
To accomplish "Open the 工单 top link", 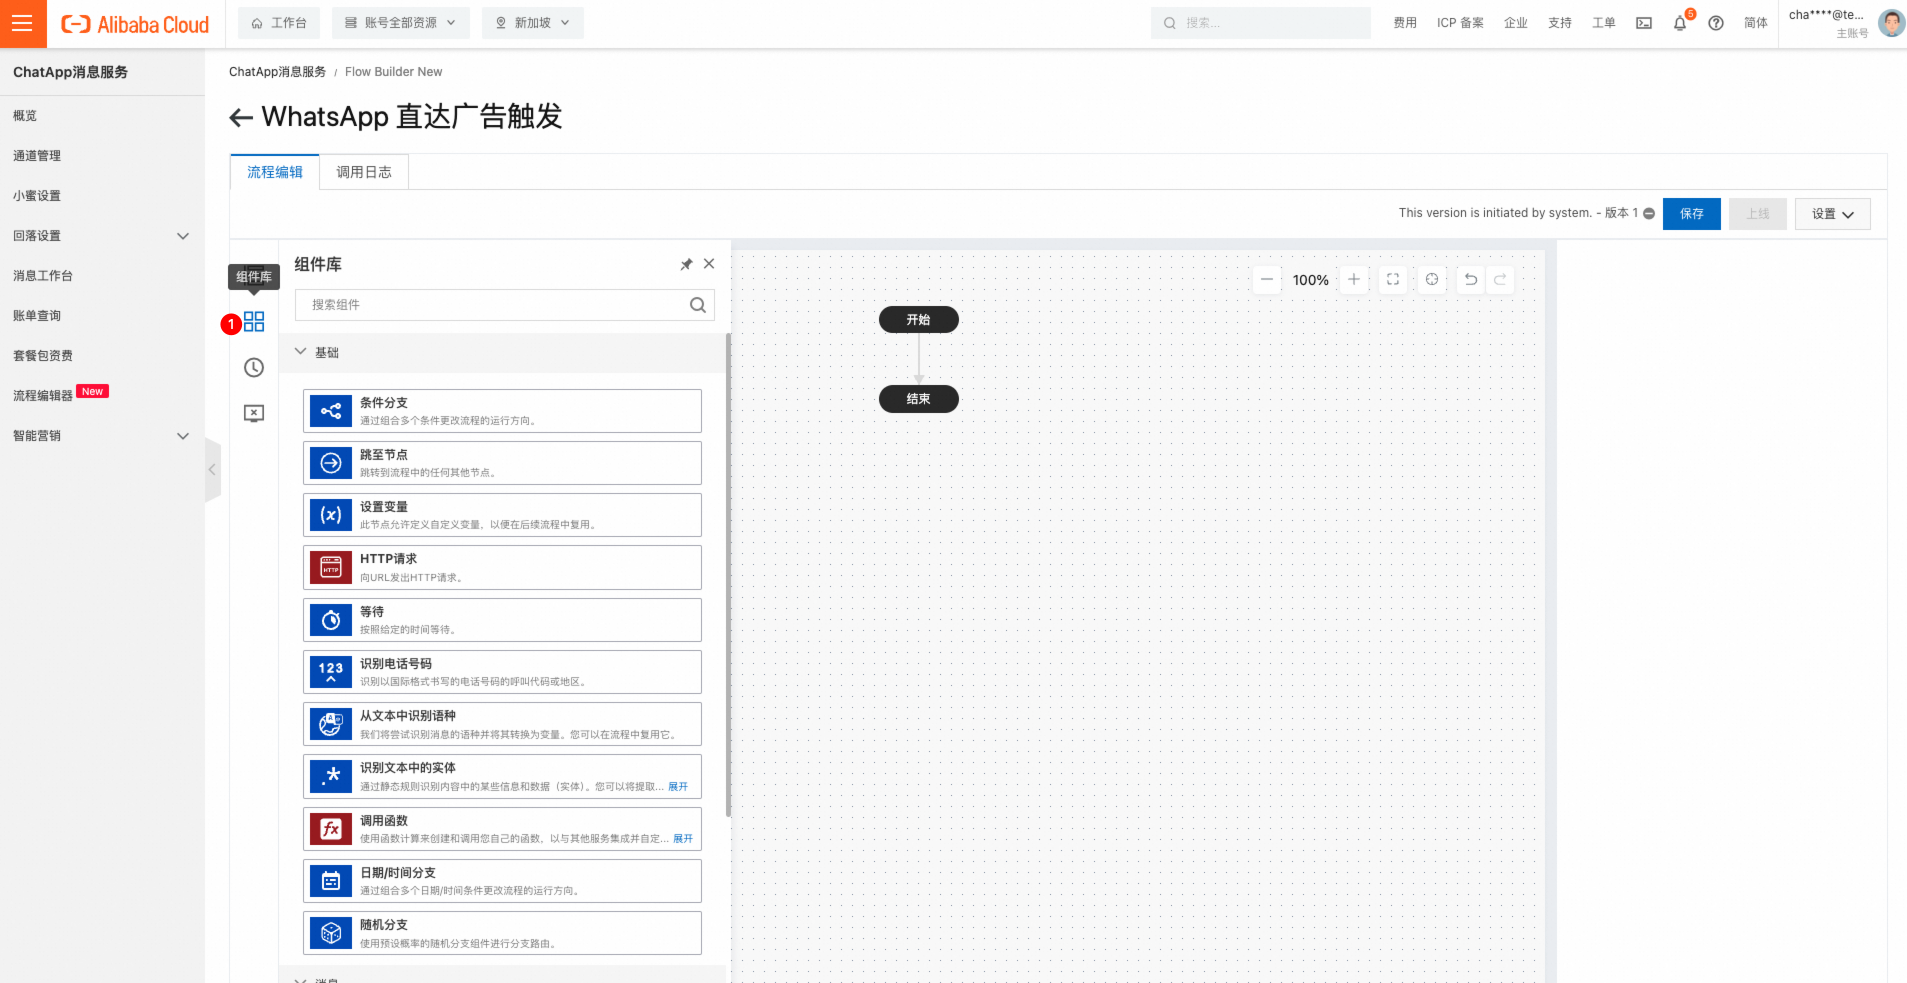I will tap(1604, 23).
